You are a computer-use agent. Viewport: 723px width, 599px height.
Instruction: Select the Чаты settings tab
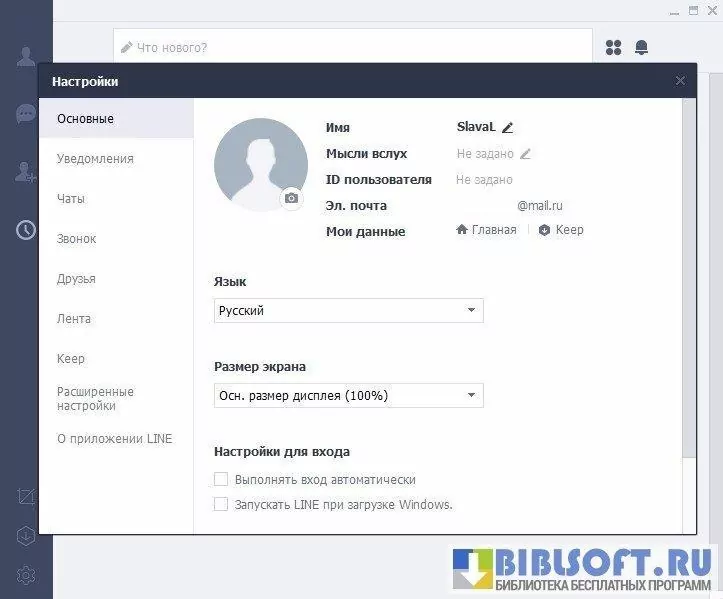click(71, 199)
